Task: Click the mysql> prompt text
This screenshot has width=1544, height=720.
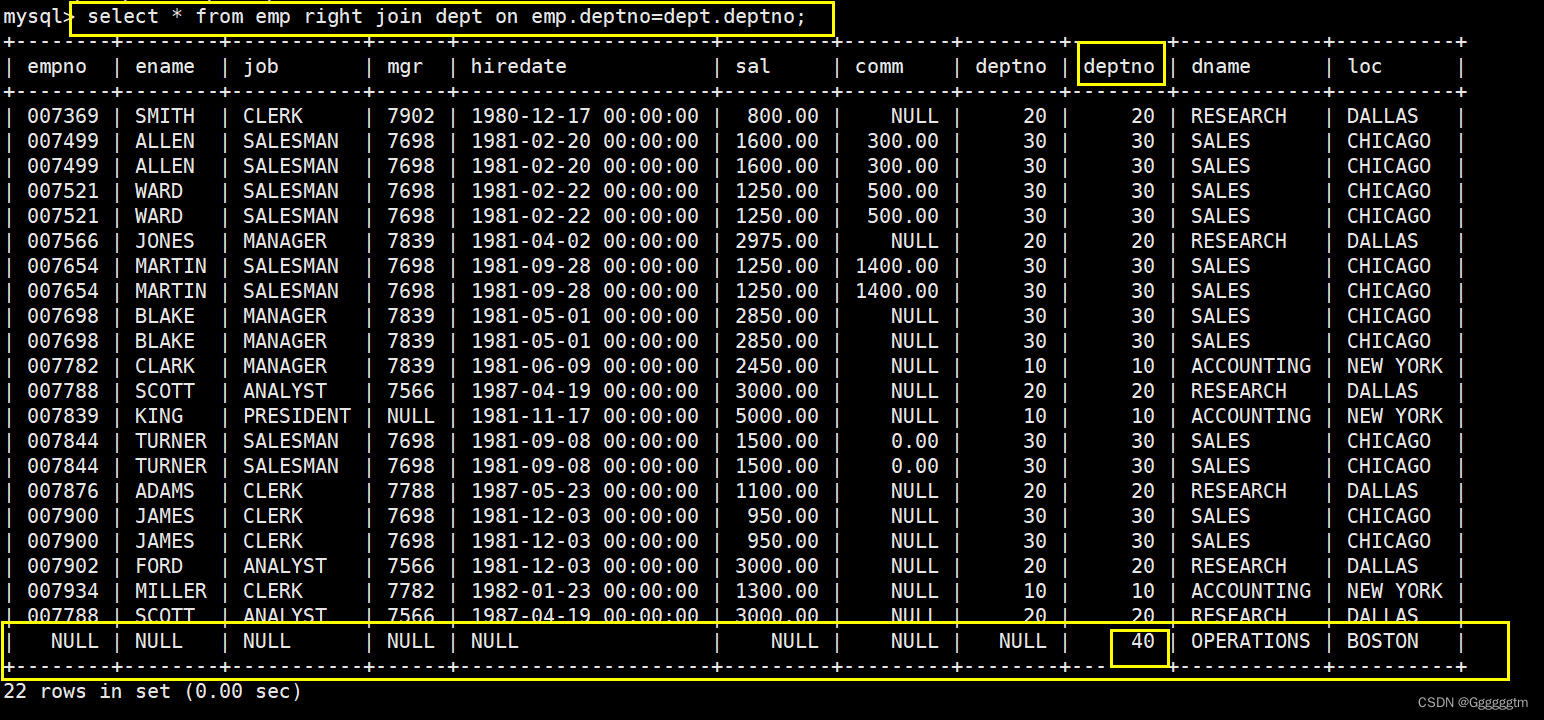Action: pyautogui.click(x=38, y=17)
